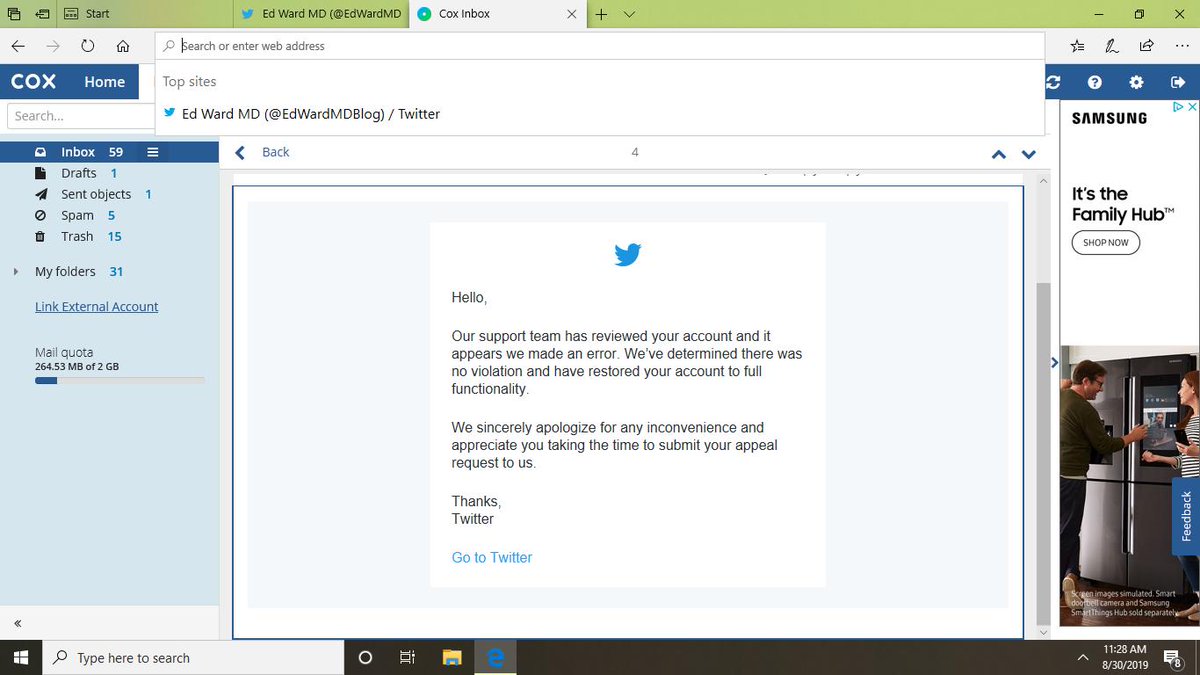The image size is (1200, 675).
Task: Click the browser back arrow
Action: (x=18, y=46)
